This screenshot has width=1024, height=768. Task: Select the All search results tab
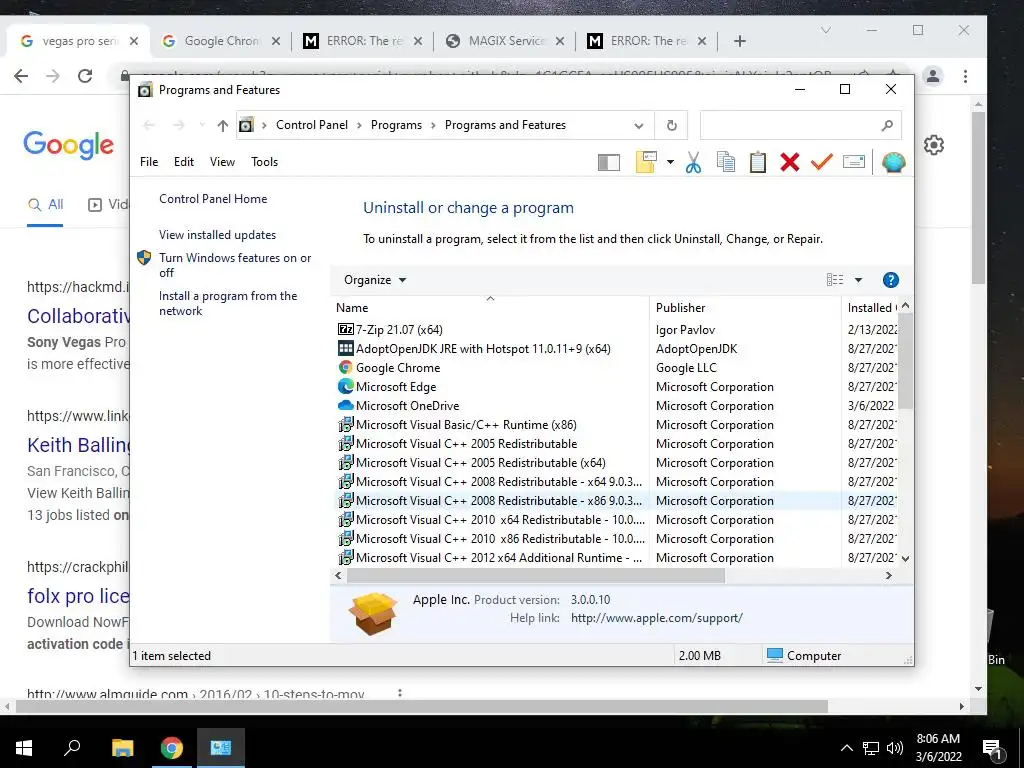45,204
